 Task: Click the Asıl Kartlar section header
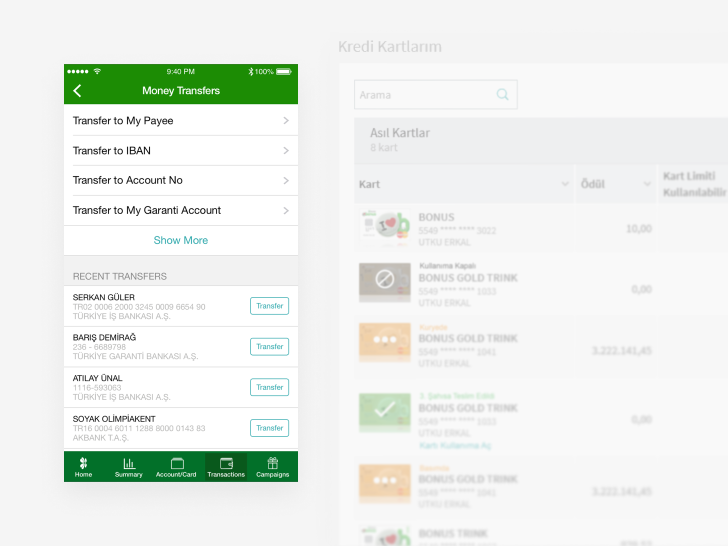point(541,140)
